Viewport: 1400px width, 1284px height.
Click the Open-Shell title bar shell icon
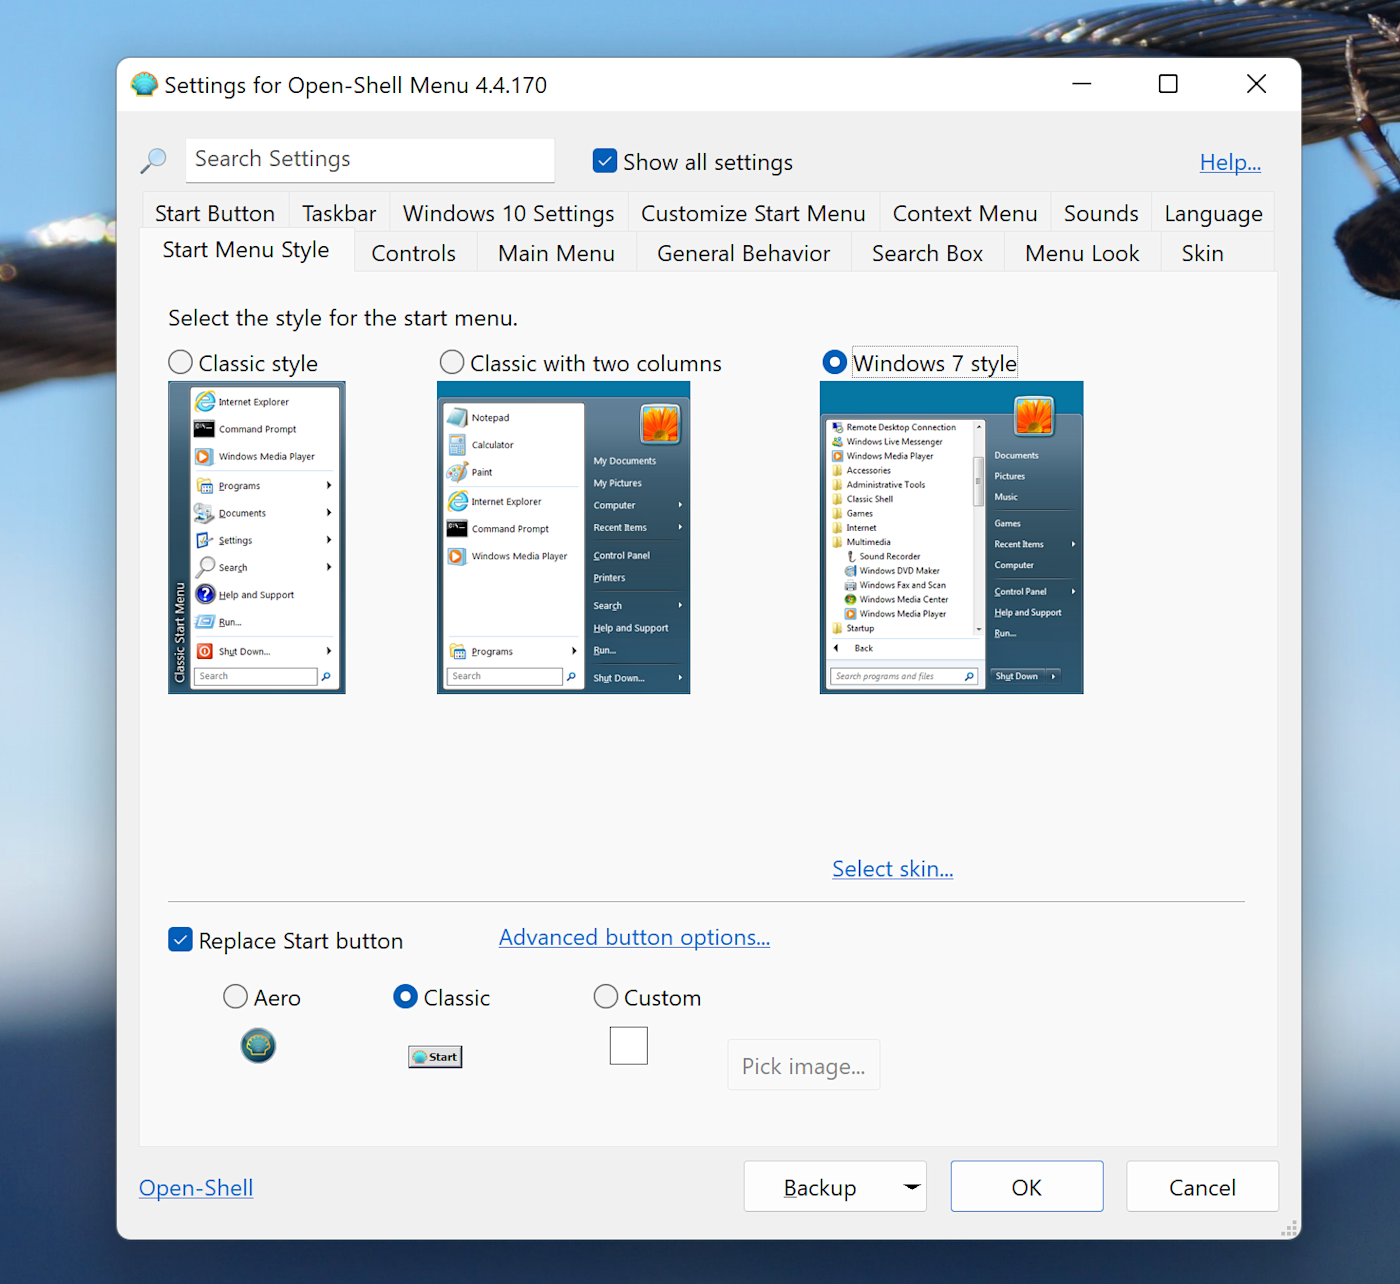pyautogui.click(x=144, y=84)
